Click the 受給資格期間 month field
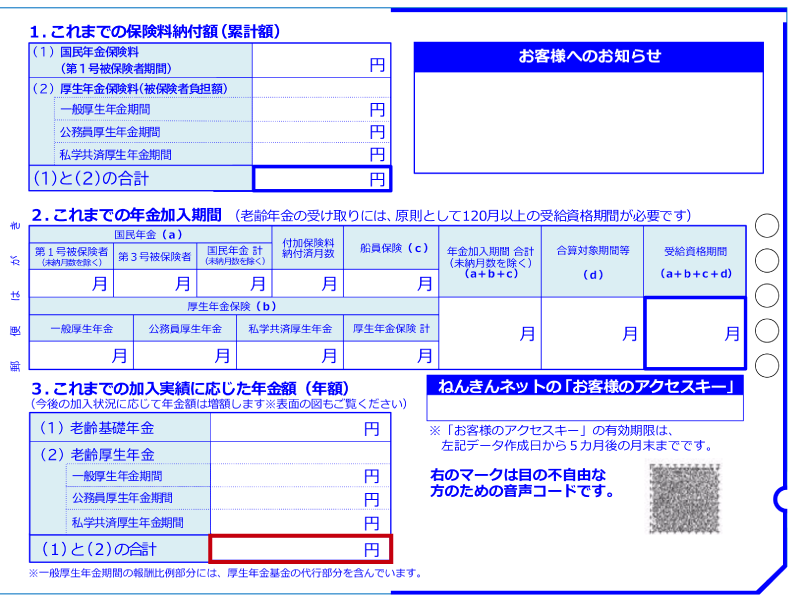The height and width of the screenshot is (600, 800). click(x=695, y=334)
